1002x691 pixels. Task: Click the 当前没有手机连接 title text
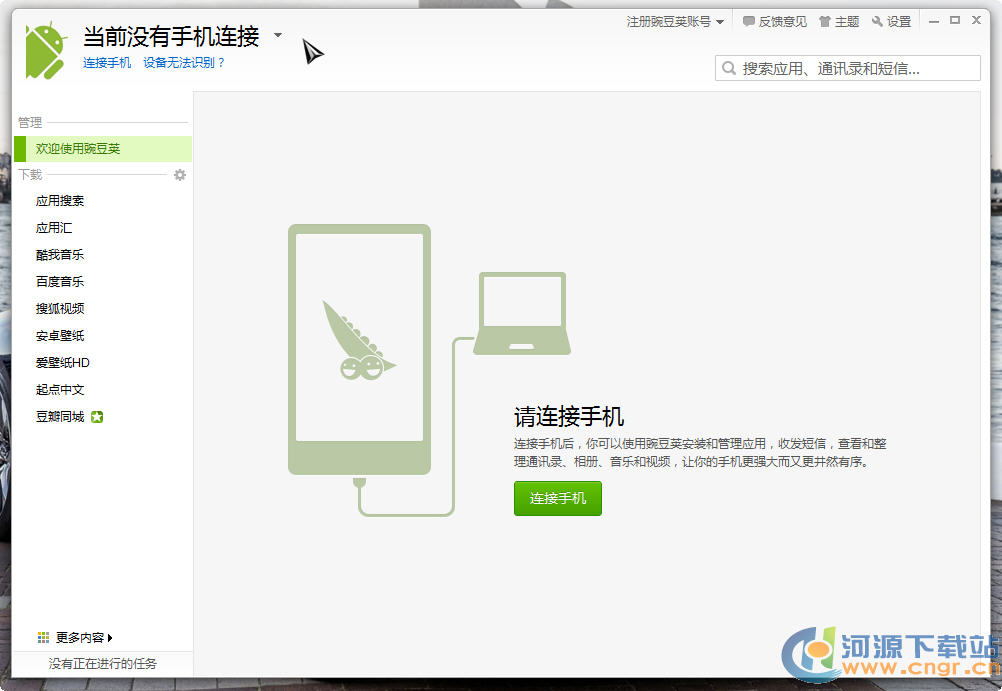tap(171, 36)
